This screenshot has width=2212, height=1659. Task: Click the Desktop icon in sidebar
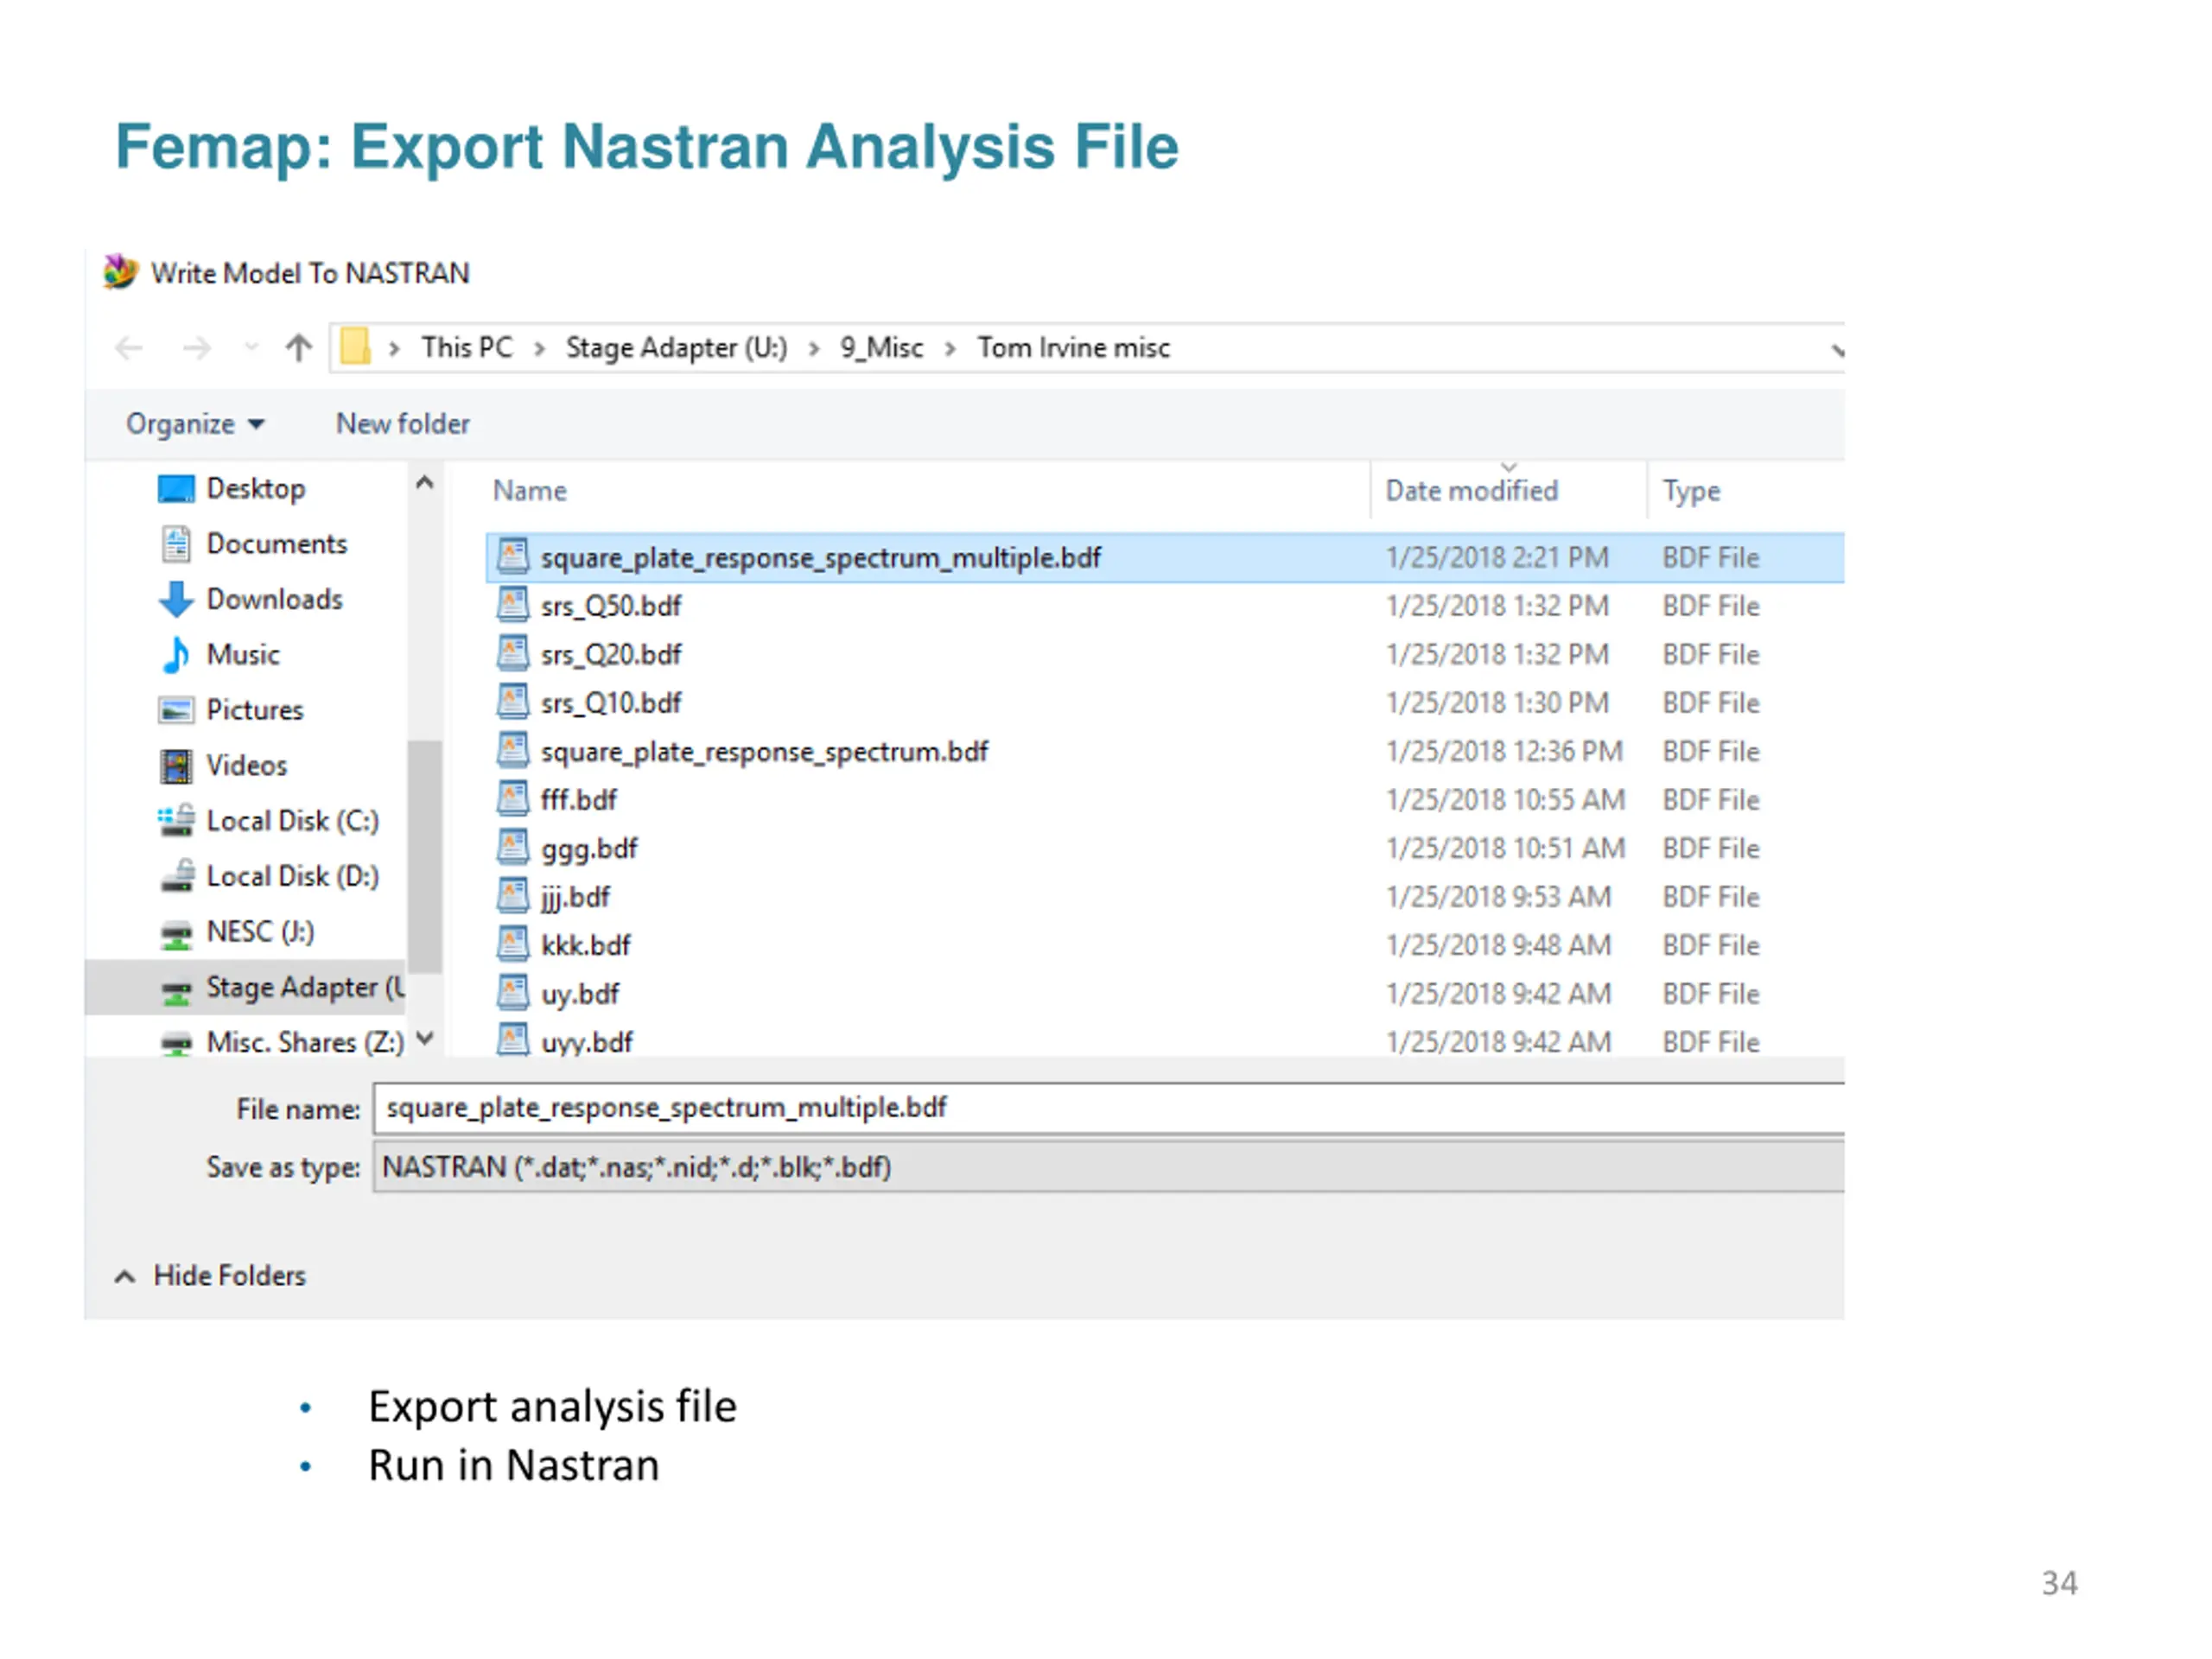point(176,489)
